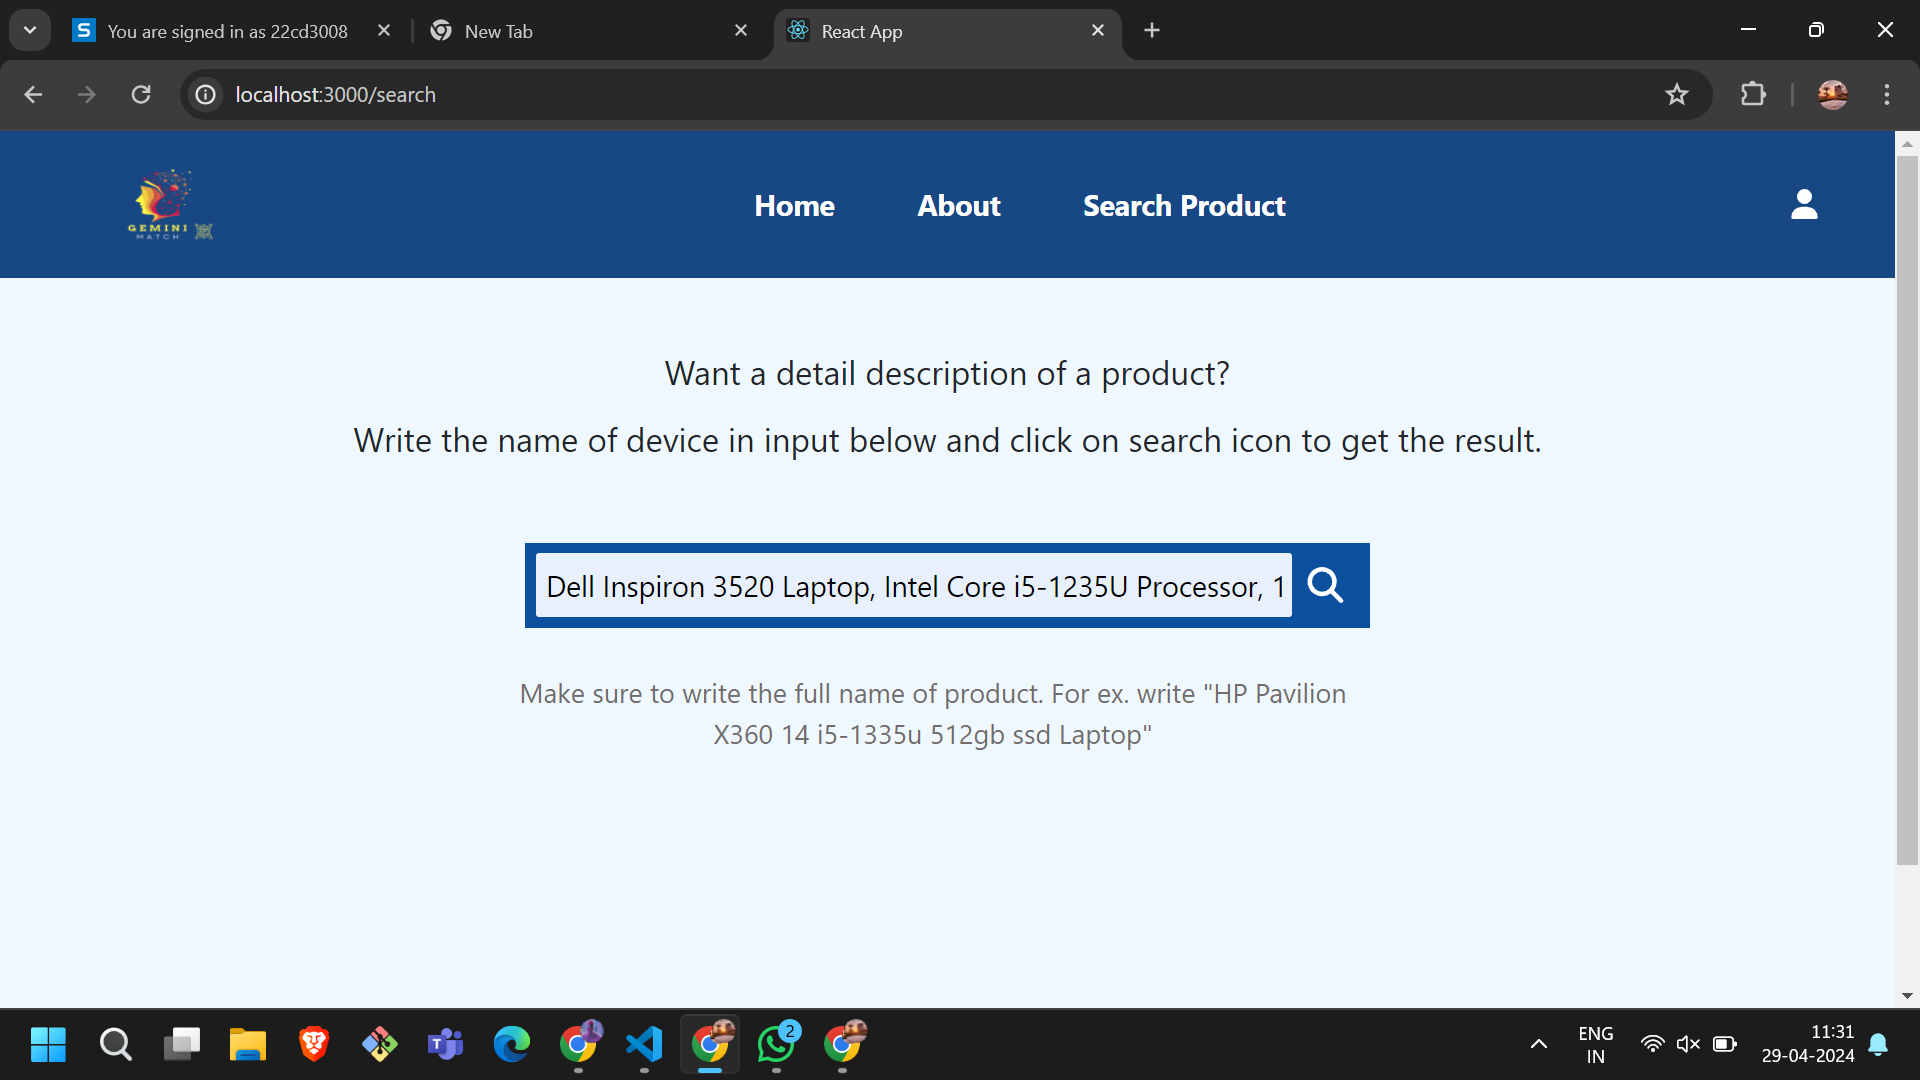Open the About page link

click(958, 206)
